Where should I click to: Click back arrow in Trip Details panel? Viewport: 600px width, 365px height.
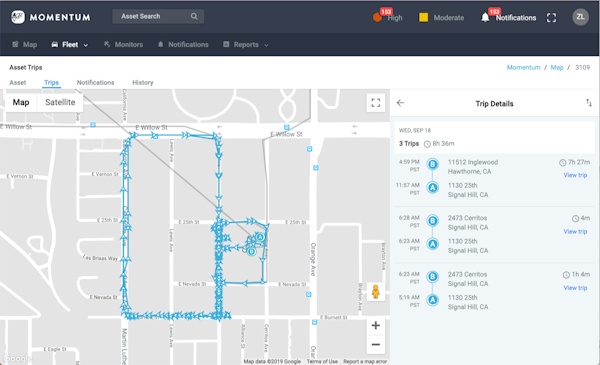tap(400, 103)
